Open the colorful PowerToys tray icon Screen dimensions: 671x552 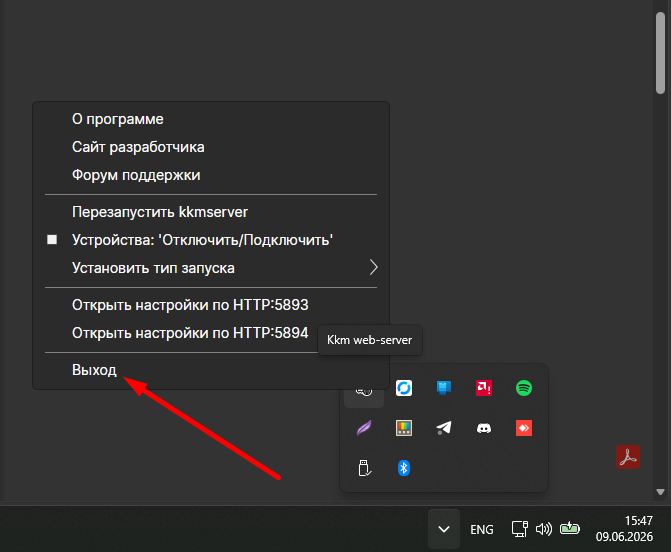point(404,428)
